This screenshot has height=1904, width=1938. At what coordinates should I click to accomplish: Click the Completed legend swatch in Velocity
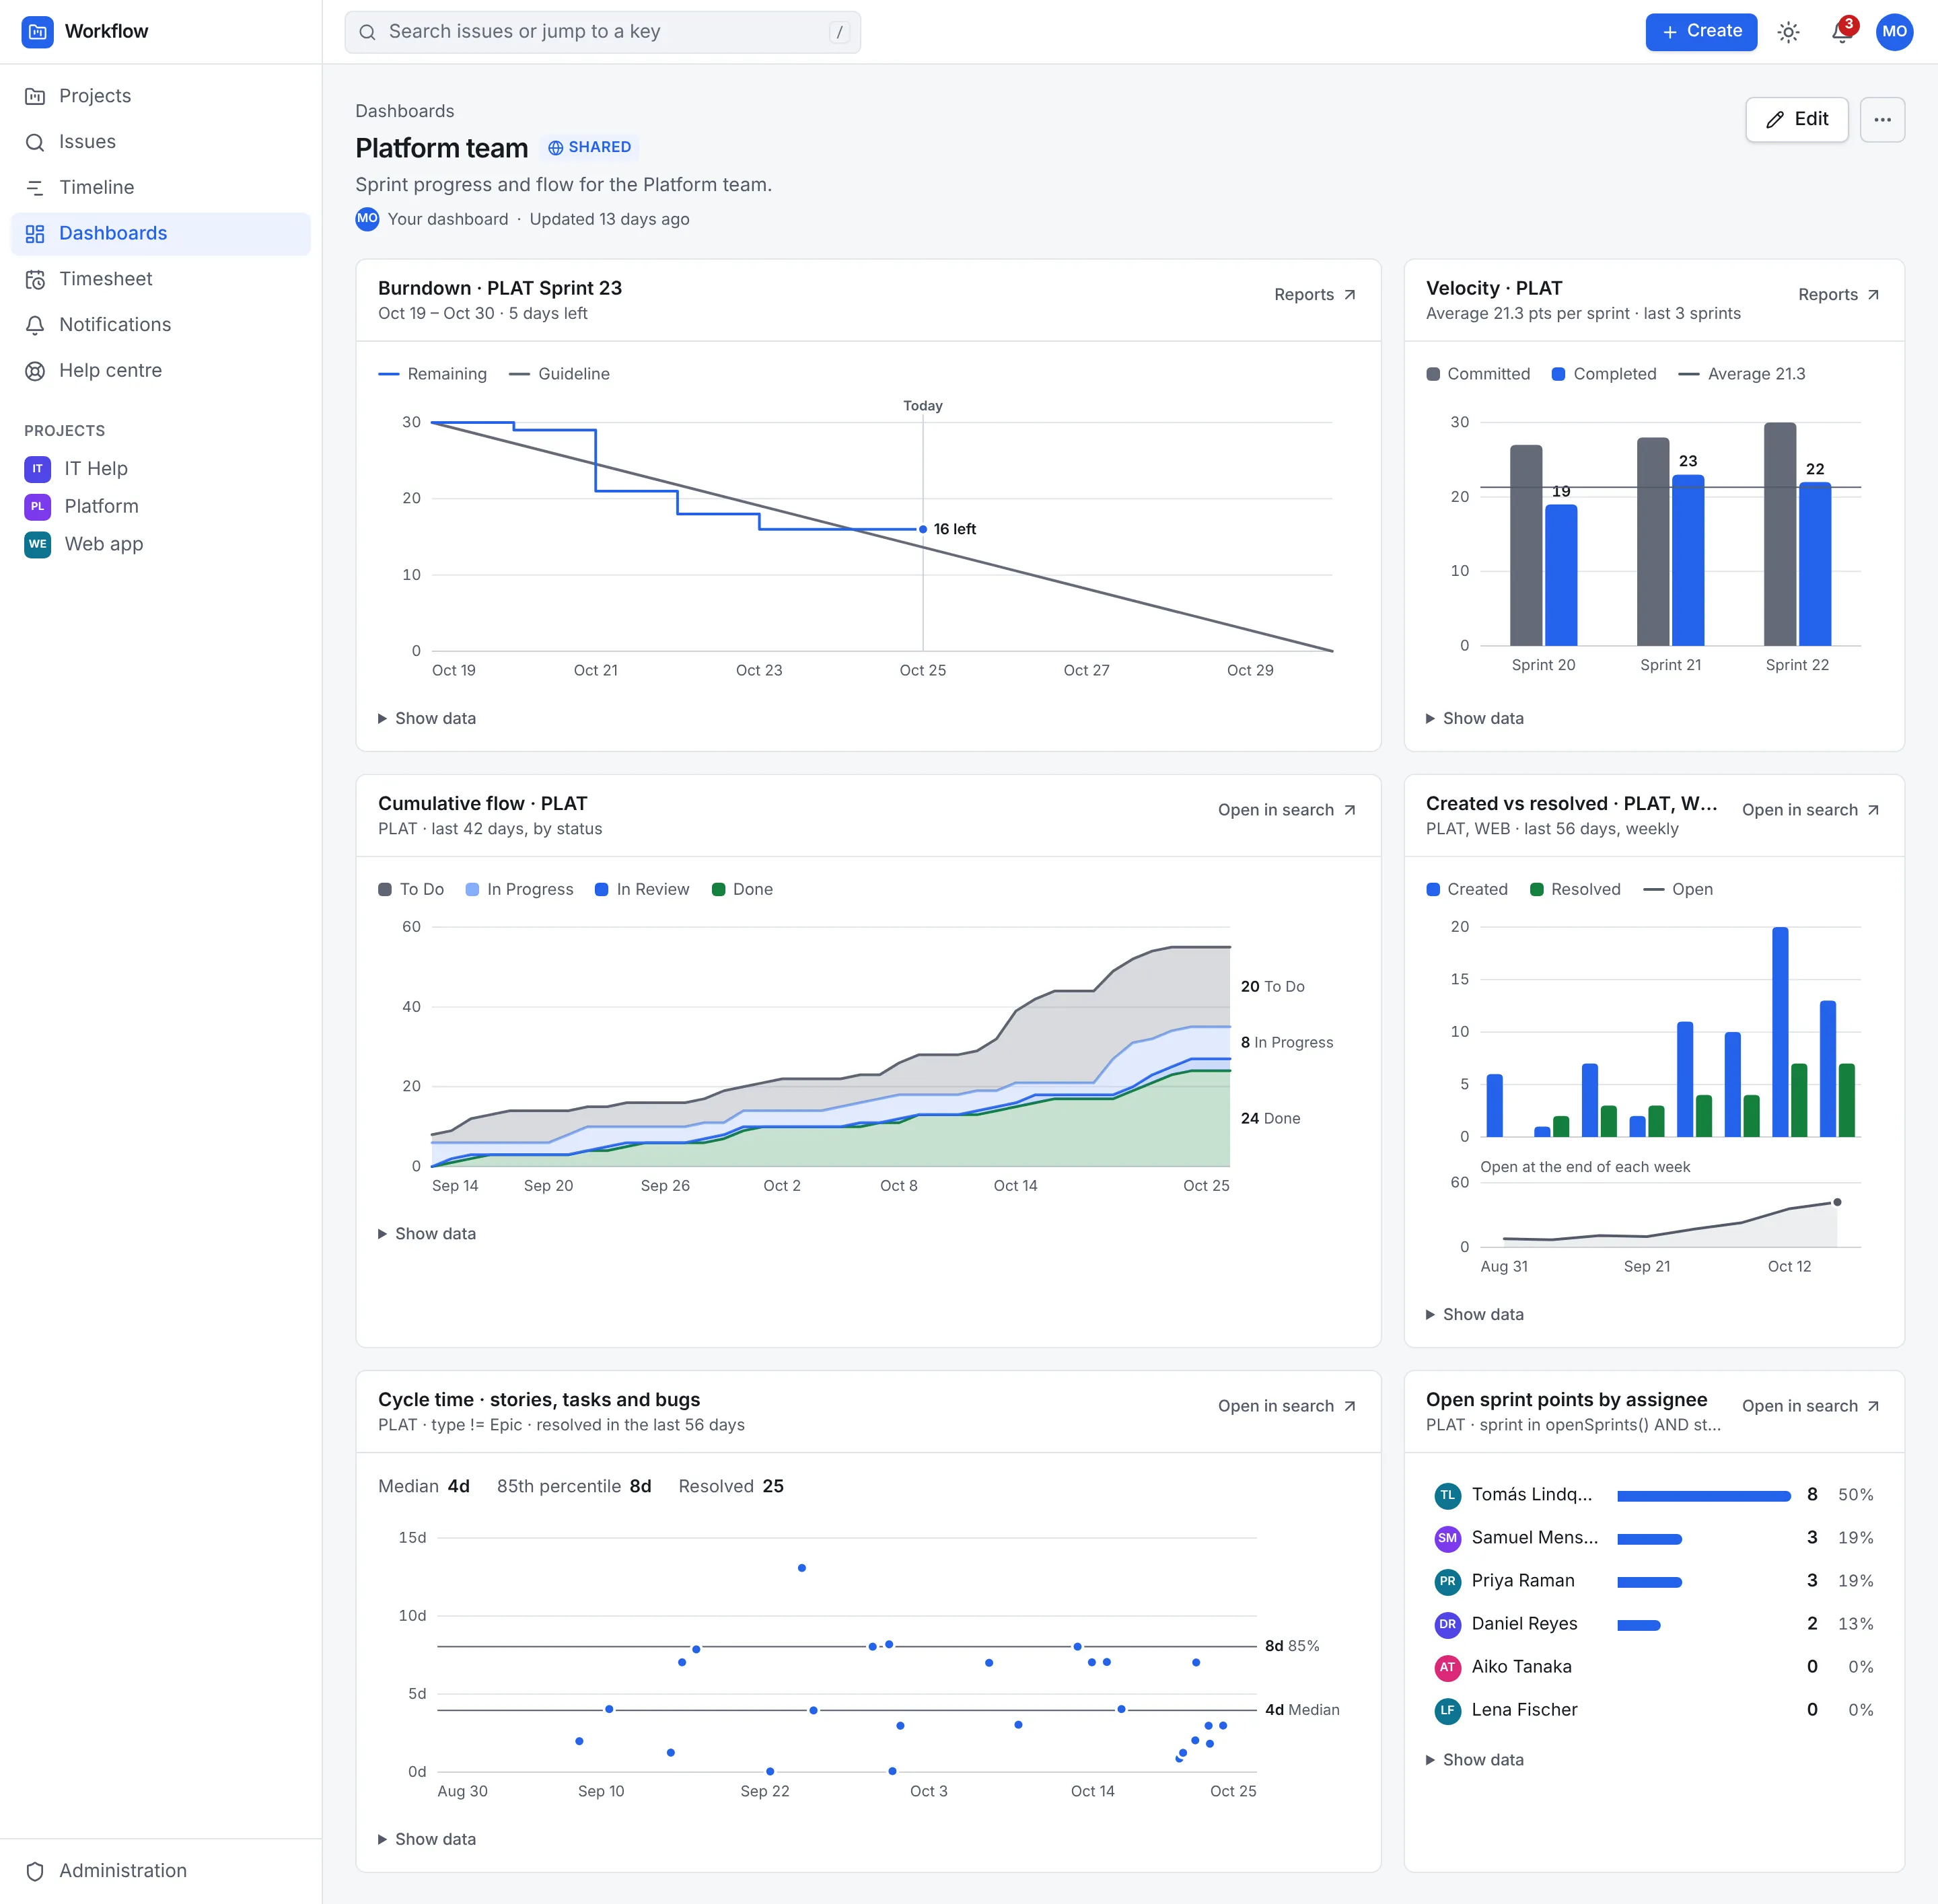pyautogui.click(x=1558, y=374)
